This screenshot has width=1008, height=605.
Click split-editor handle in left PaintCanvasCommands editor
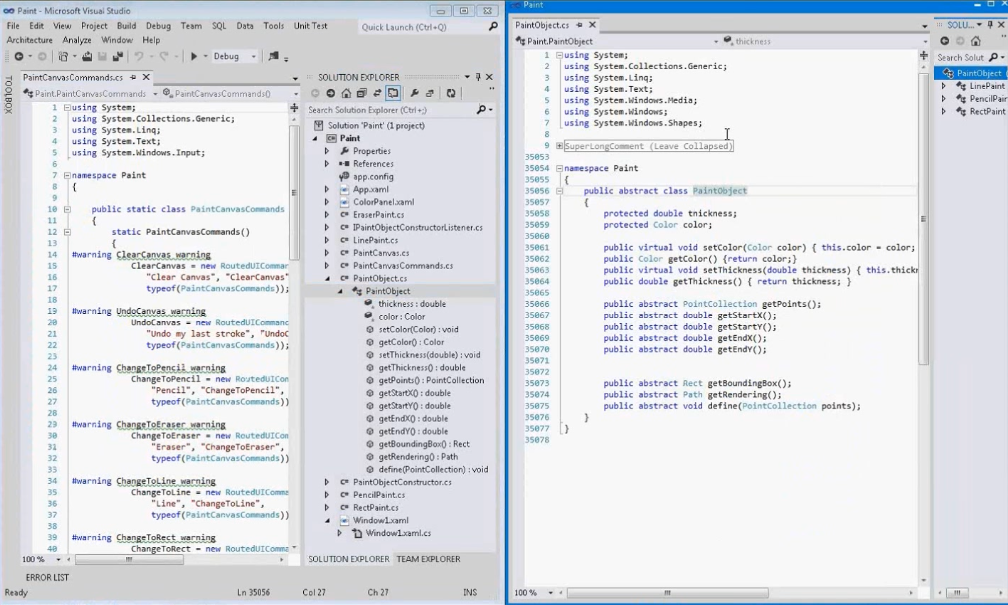[x=294, y=108]
